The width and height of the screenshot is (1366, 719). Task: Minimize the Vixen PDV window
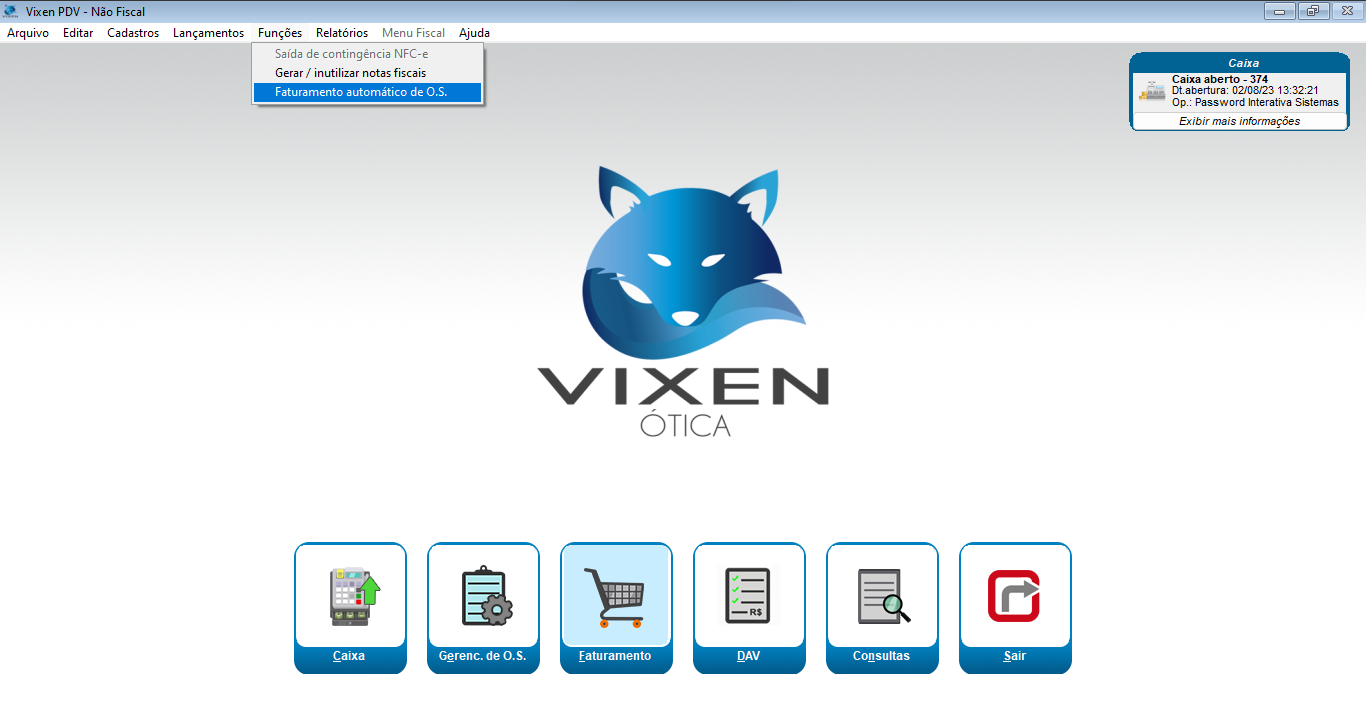[x=1279, y=12]
